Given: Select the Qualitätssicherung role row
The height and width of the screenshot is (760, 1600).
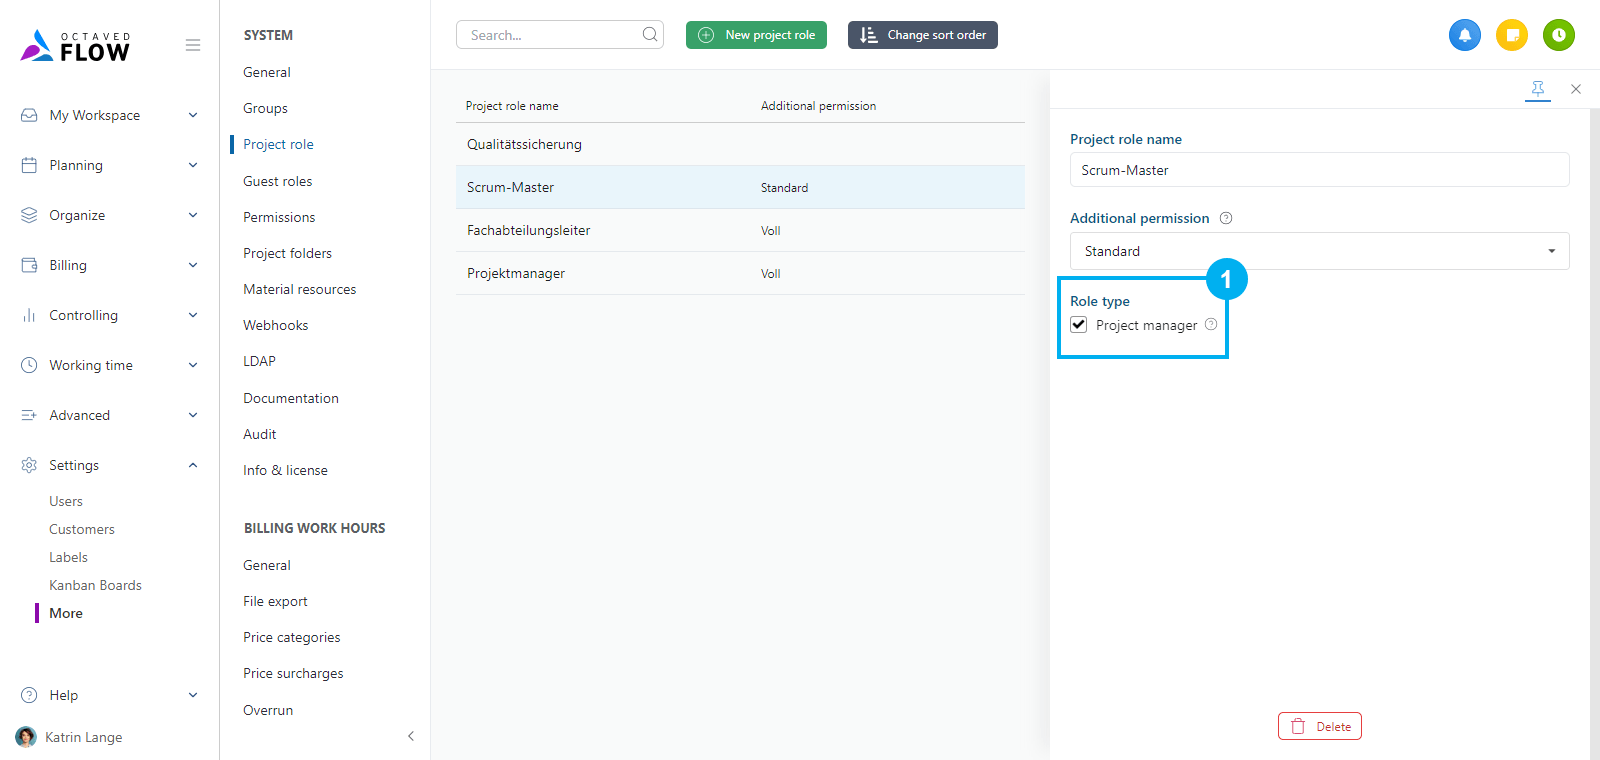Looking at the screenshot, I should coord(740,144).
